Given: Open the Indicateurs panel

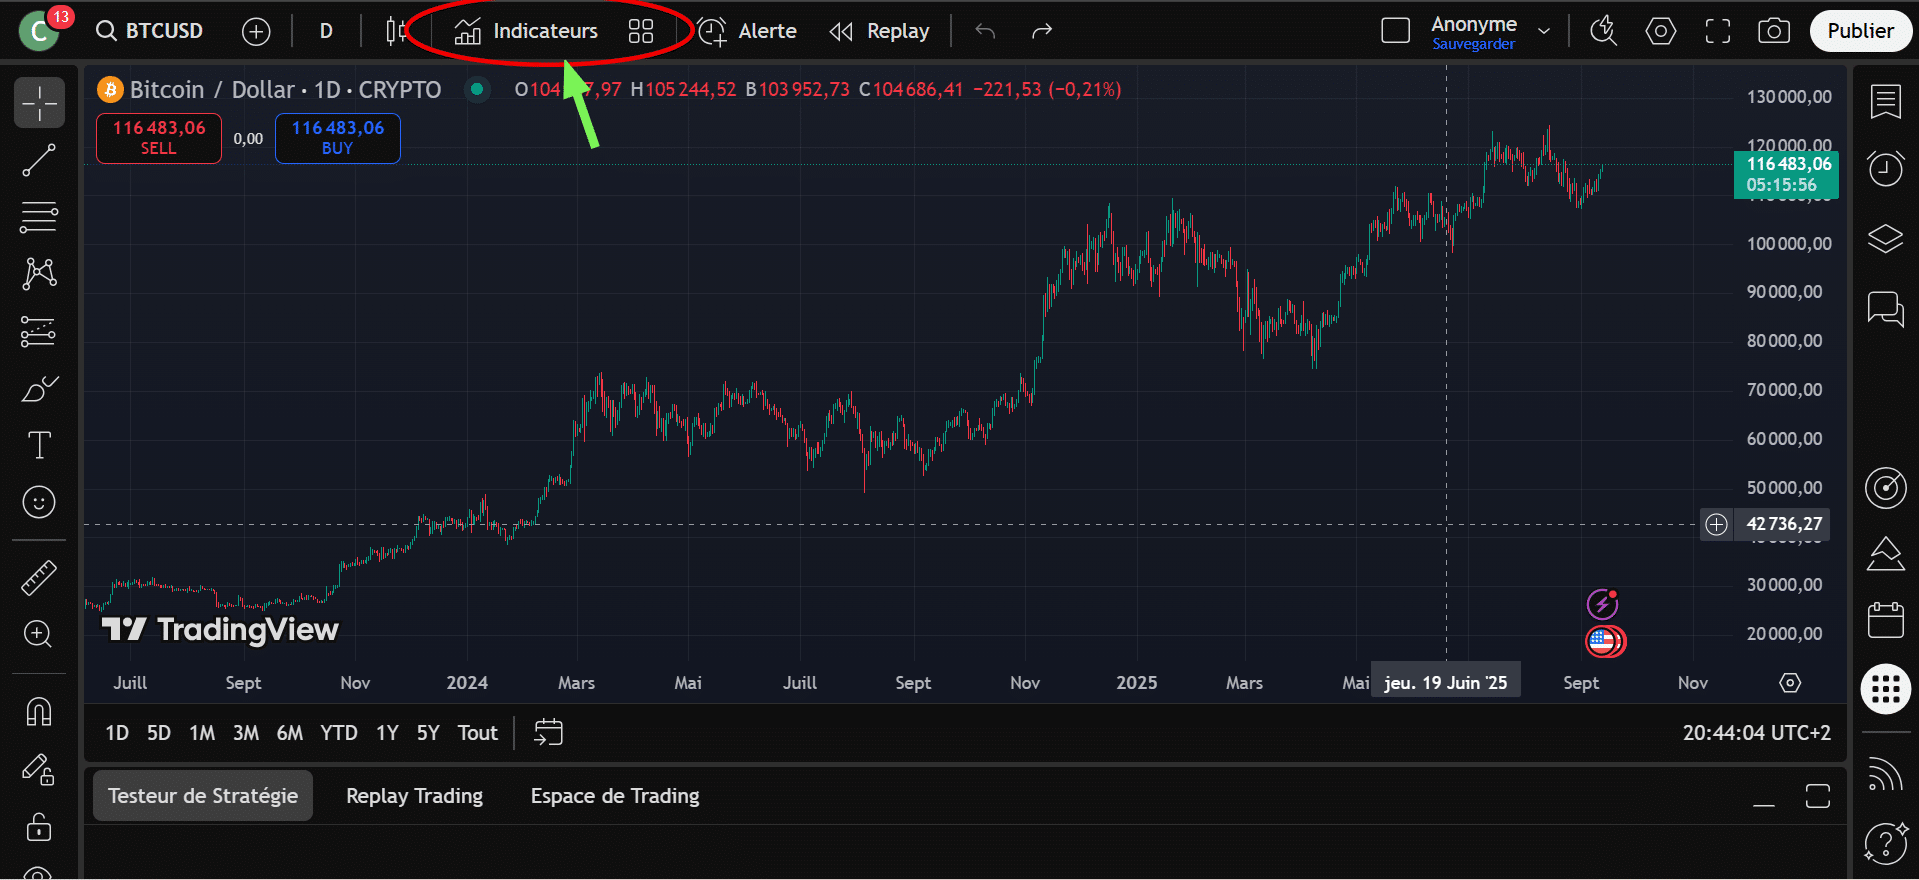Looking at the screenshot, I should coord(527,31).
